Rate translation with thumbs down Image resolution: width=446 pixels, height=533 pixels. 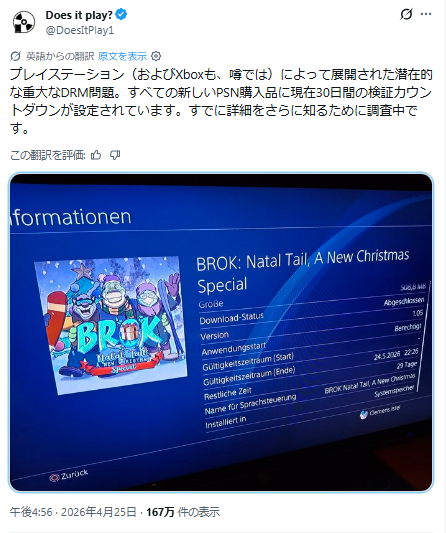point(115,155)
